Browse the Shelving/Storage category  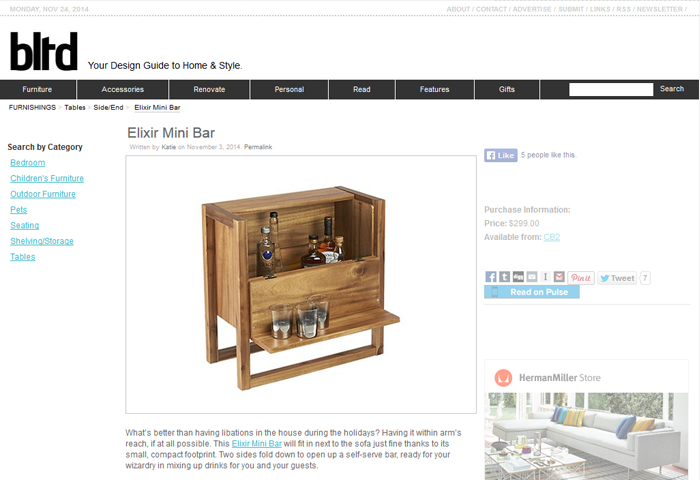tap(42, 241)
